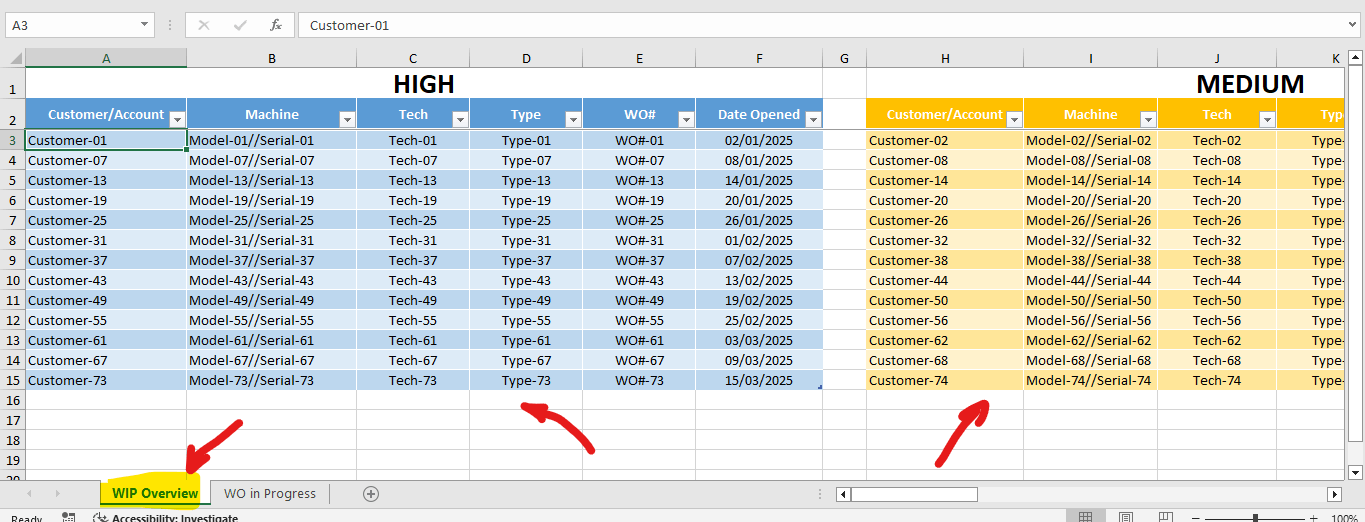
Task: Open the WO# filter dropdown
Action: tap(686, 119)
